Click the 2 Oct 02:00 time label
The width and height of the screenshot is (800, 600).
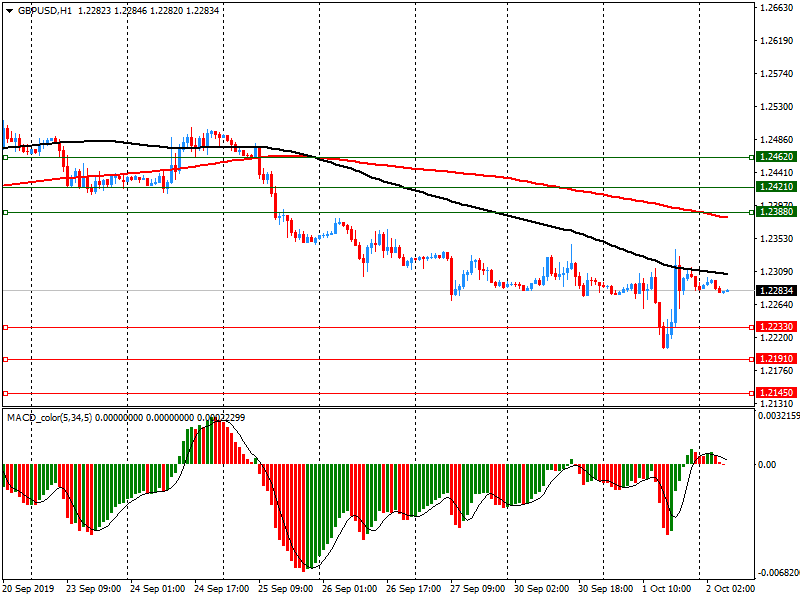tap(731, 589)
